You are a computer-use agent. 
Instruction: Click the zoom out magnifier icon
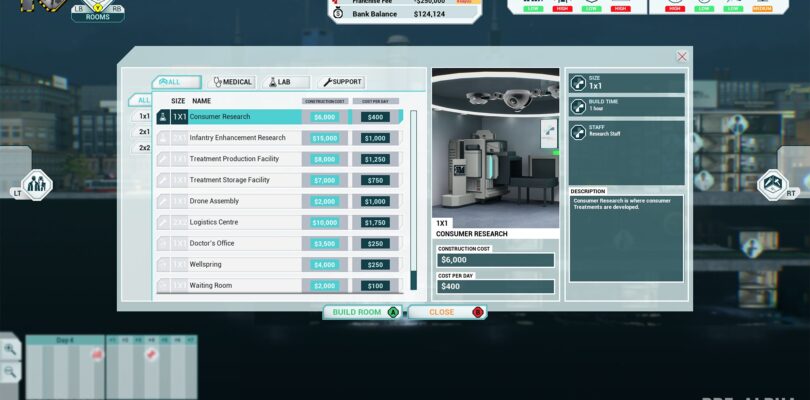coord(10,372)
